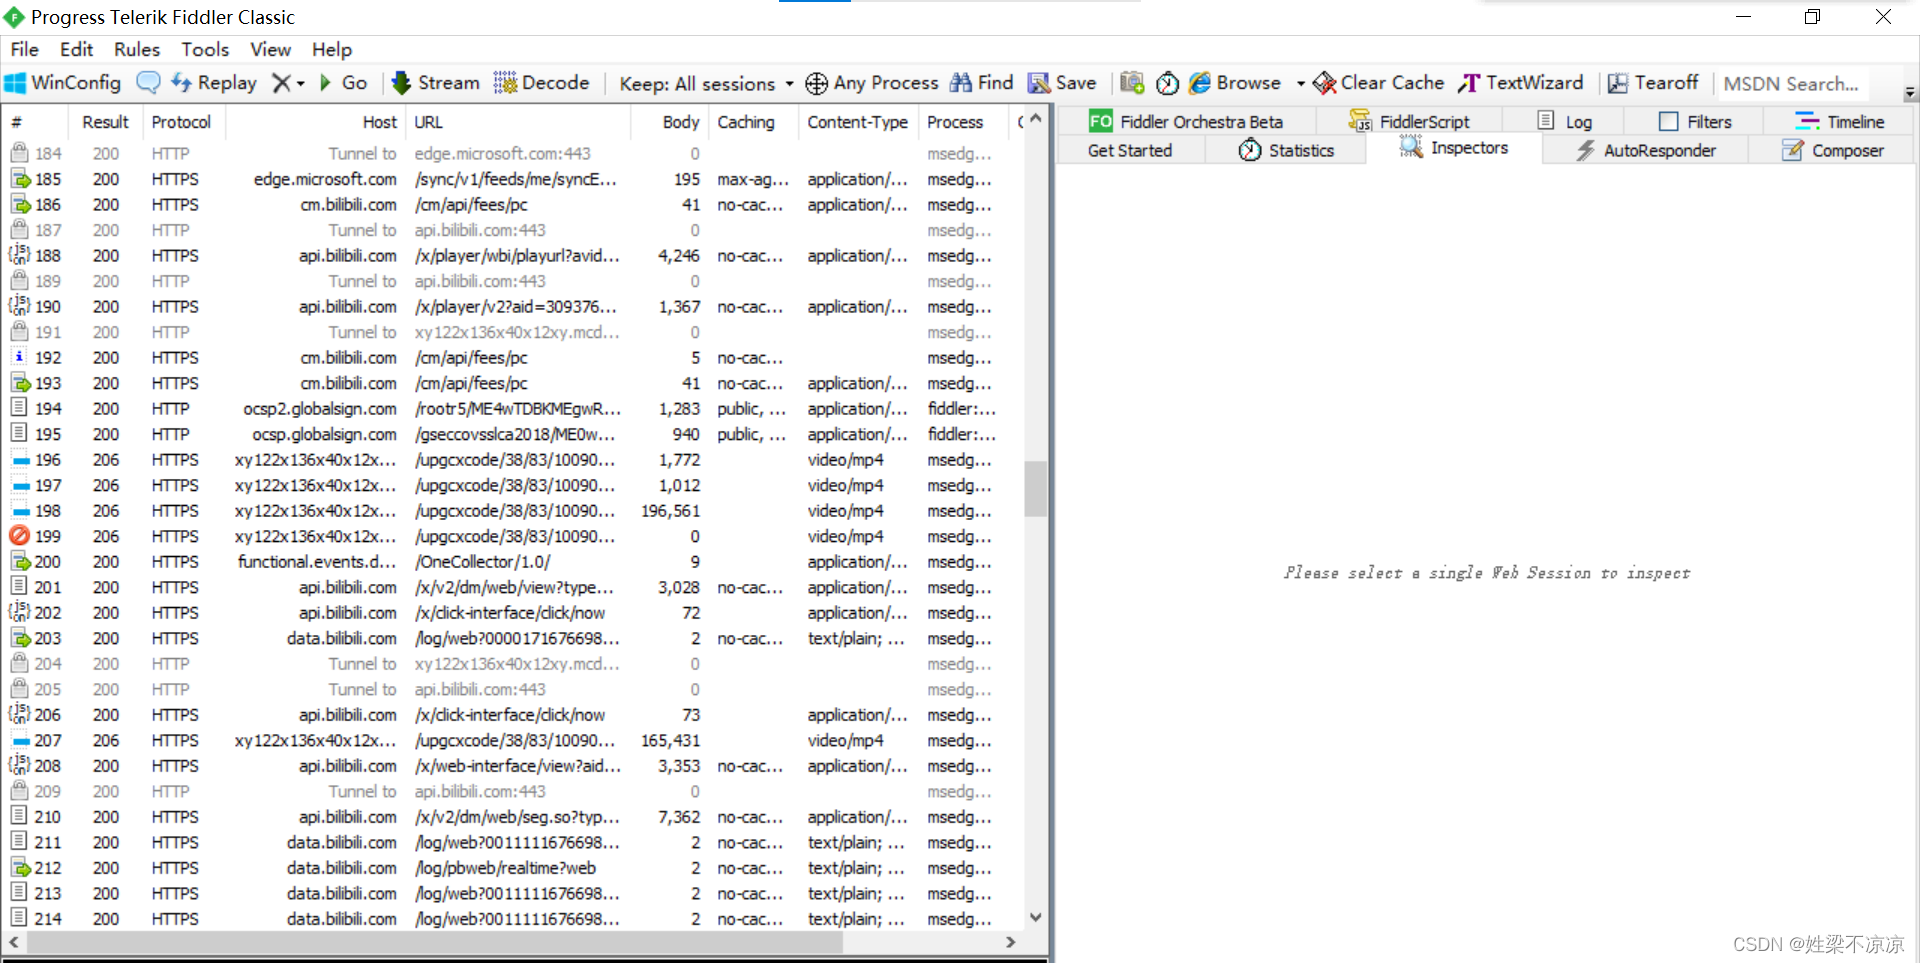Open the TextWizard tool
Image resolution: width=1920 pixels, height=963 pixels.
(1521, 83)
